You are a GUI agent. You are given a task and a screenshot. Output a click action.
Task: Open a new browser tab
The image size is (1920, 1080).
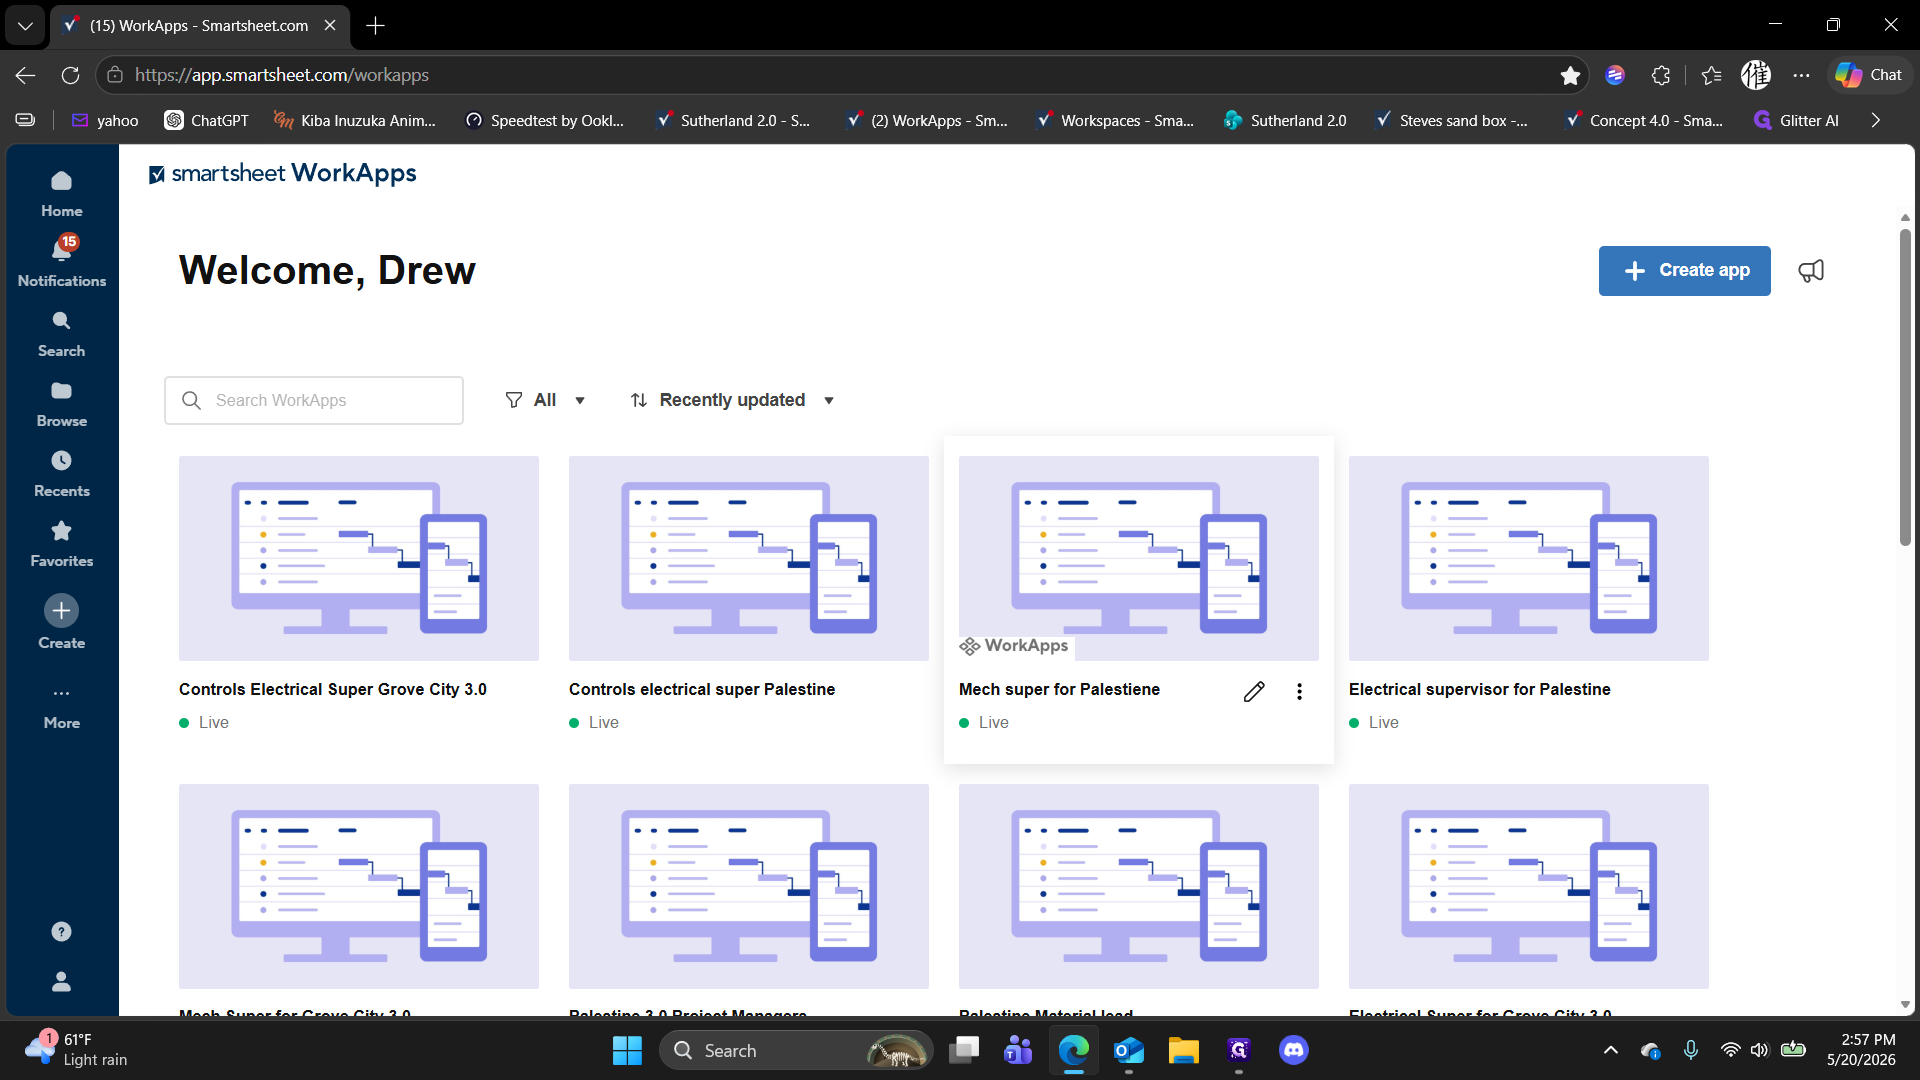tap(375, 26)
